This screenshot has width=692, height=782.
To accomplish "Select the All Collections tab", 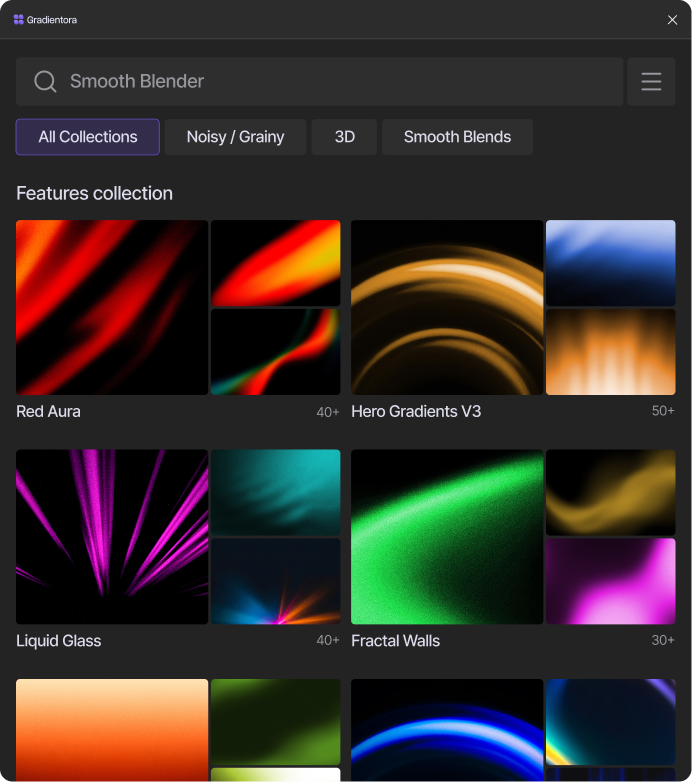I will [88, 137].
